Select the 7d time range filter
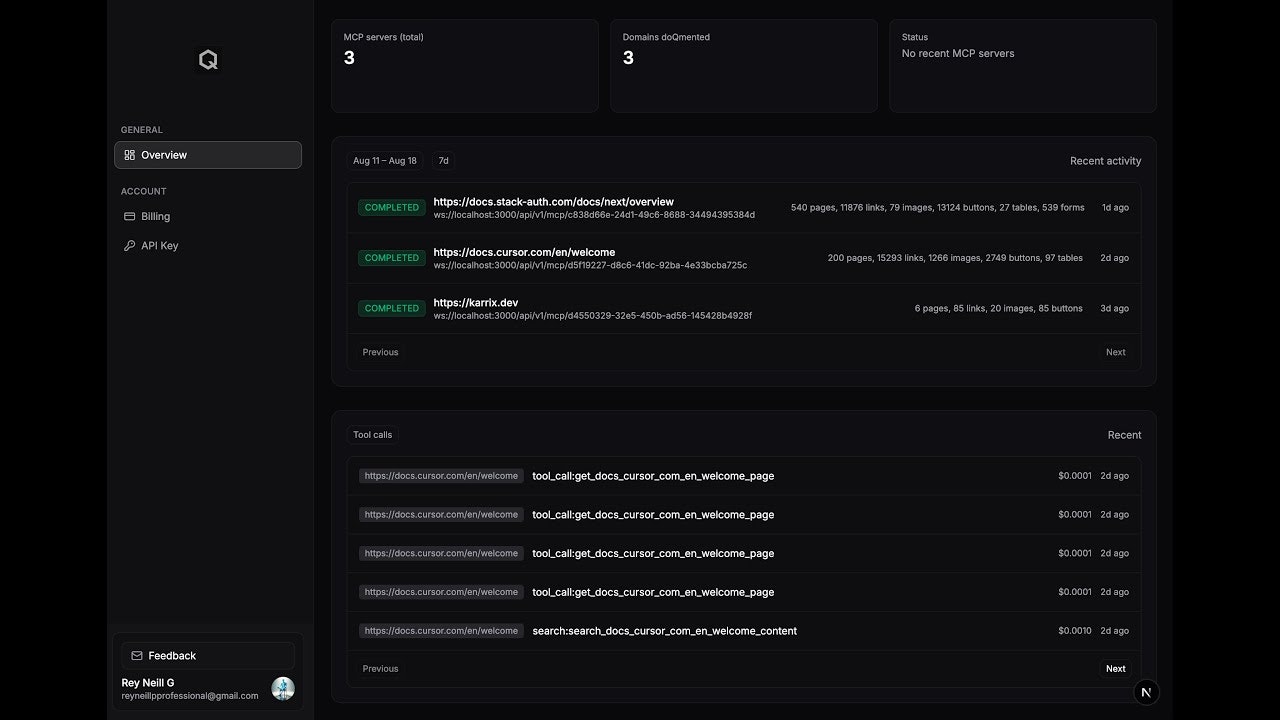 coord(443,161)
